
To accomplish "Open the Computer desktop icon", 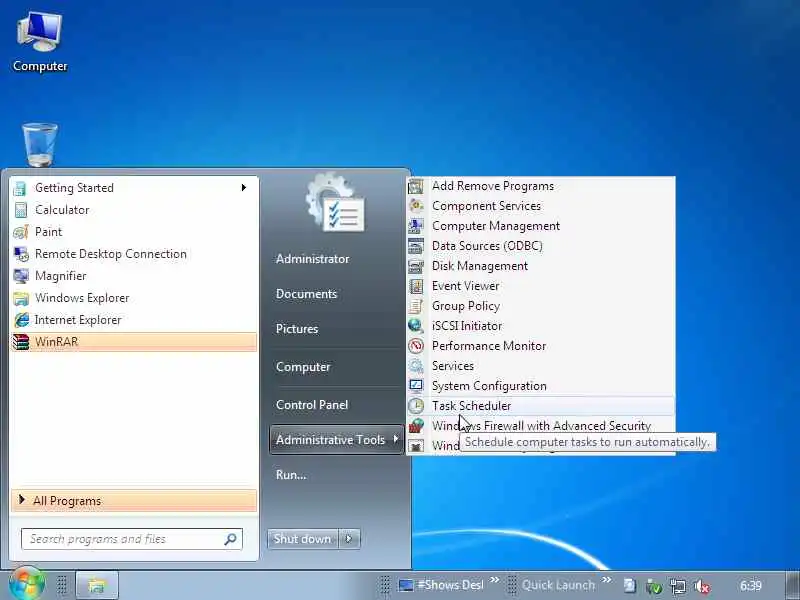I will [40, 41].
